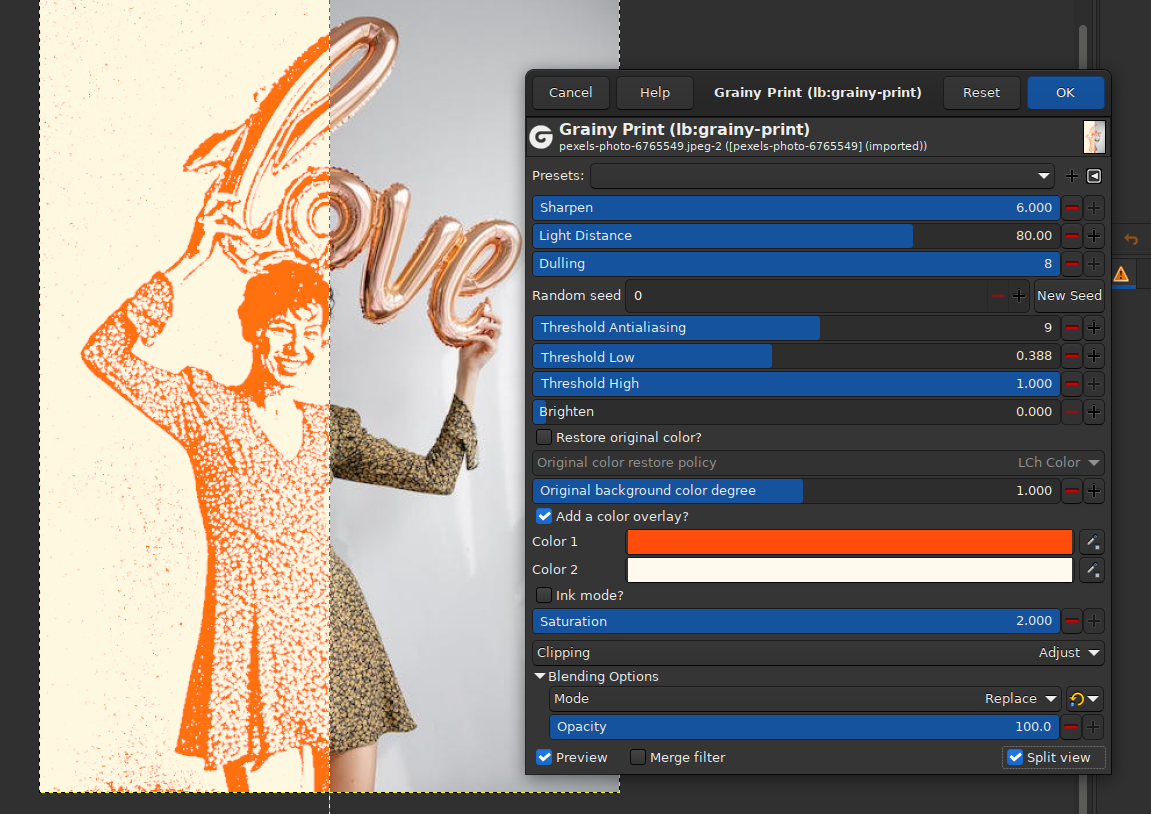Screen dimensions: 1151x814
Task: Increase the Random seed value
Action: click(1019, 296)
